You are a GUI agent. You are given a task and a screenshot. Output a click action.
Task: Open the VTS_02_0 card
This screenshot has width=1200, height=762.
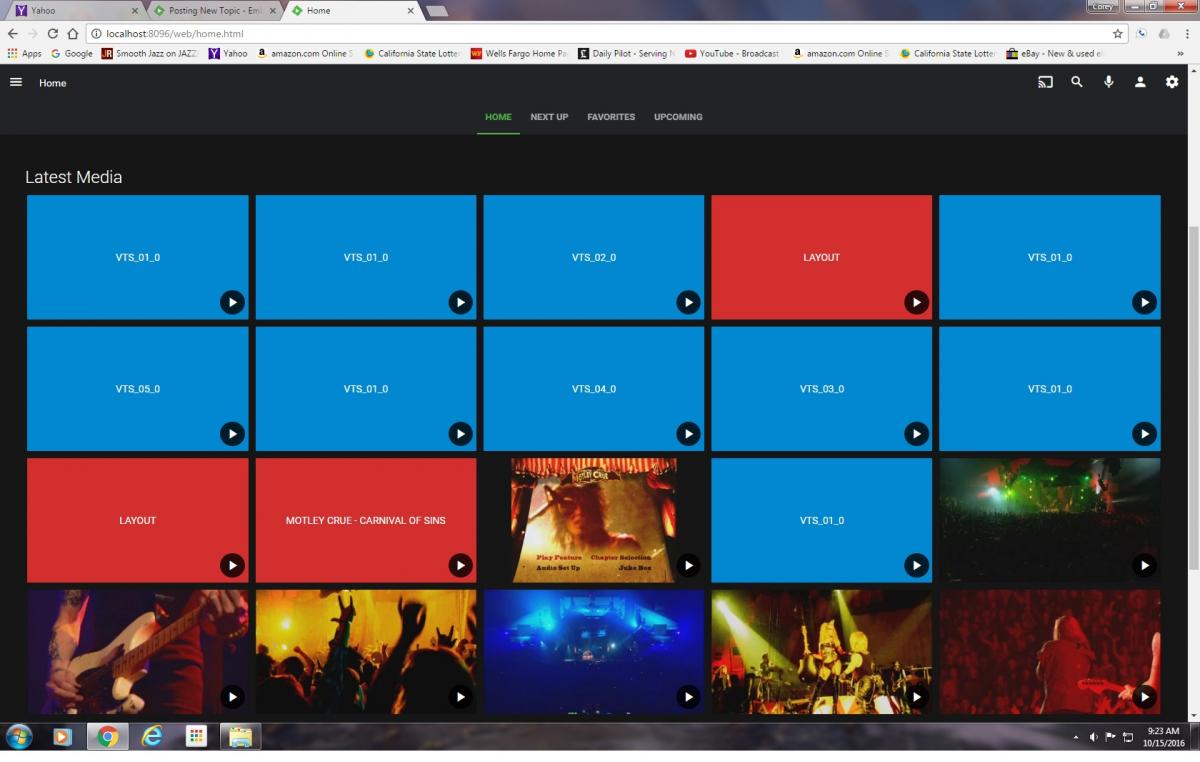pos(594,257)
